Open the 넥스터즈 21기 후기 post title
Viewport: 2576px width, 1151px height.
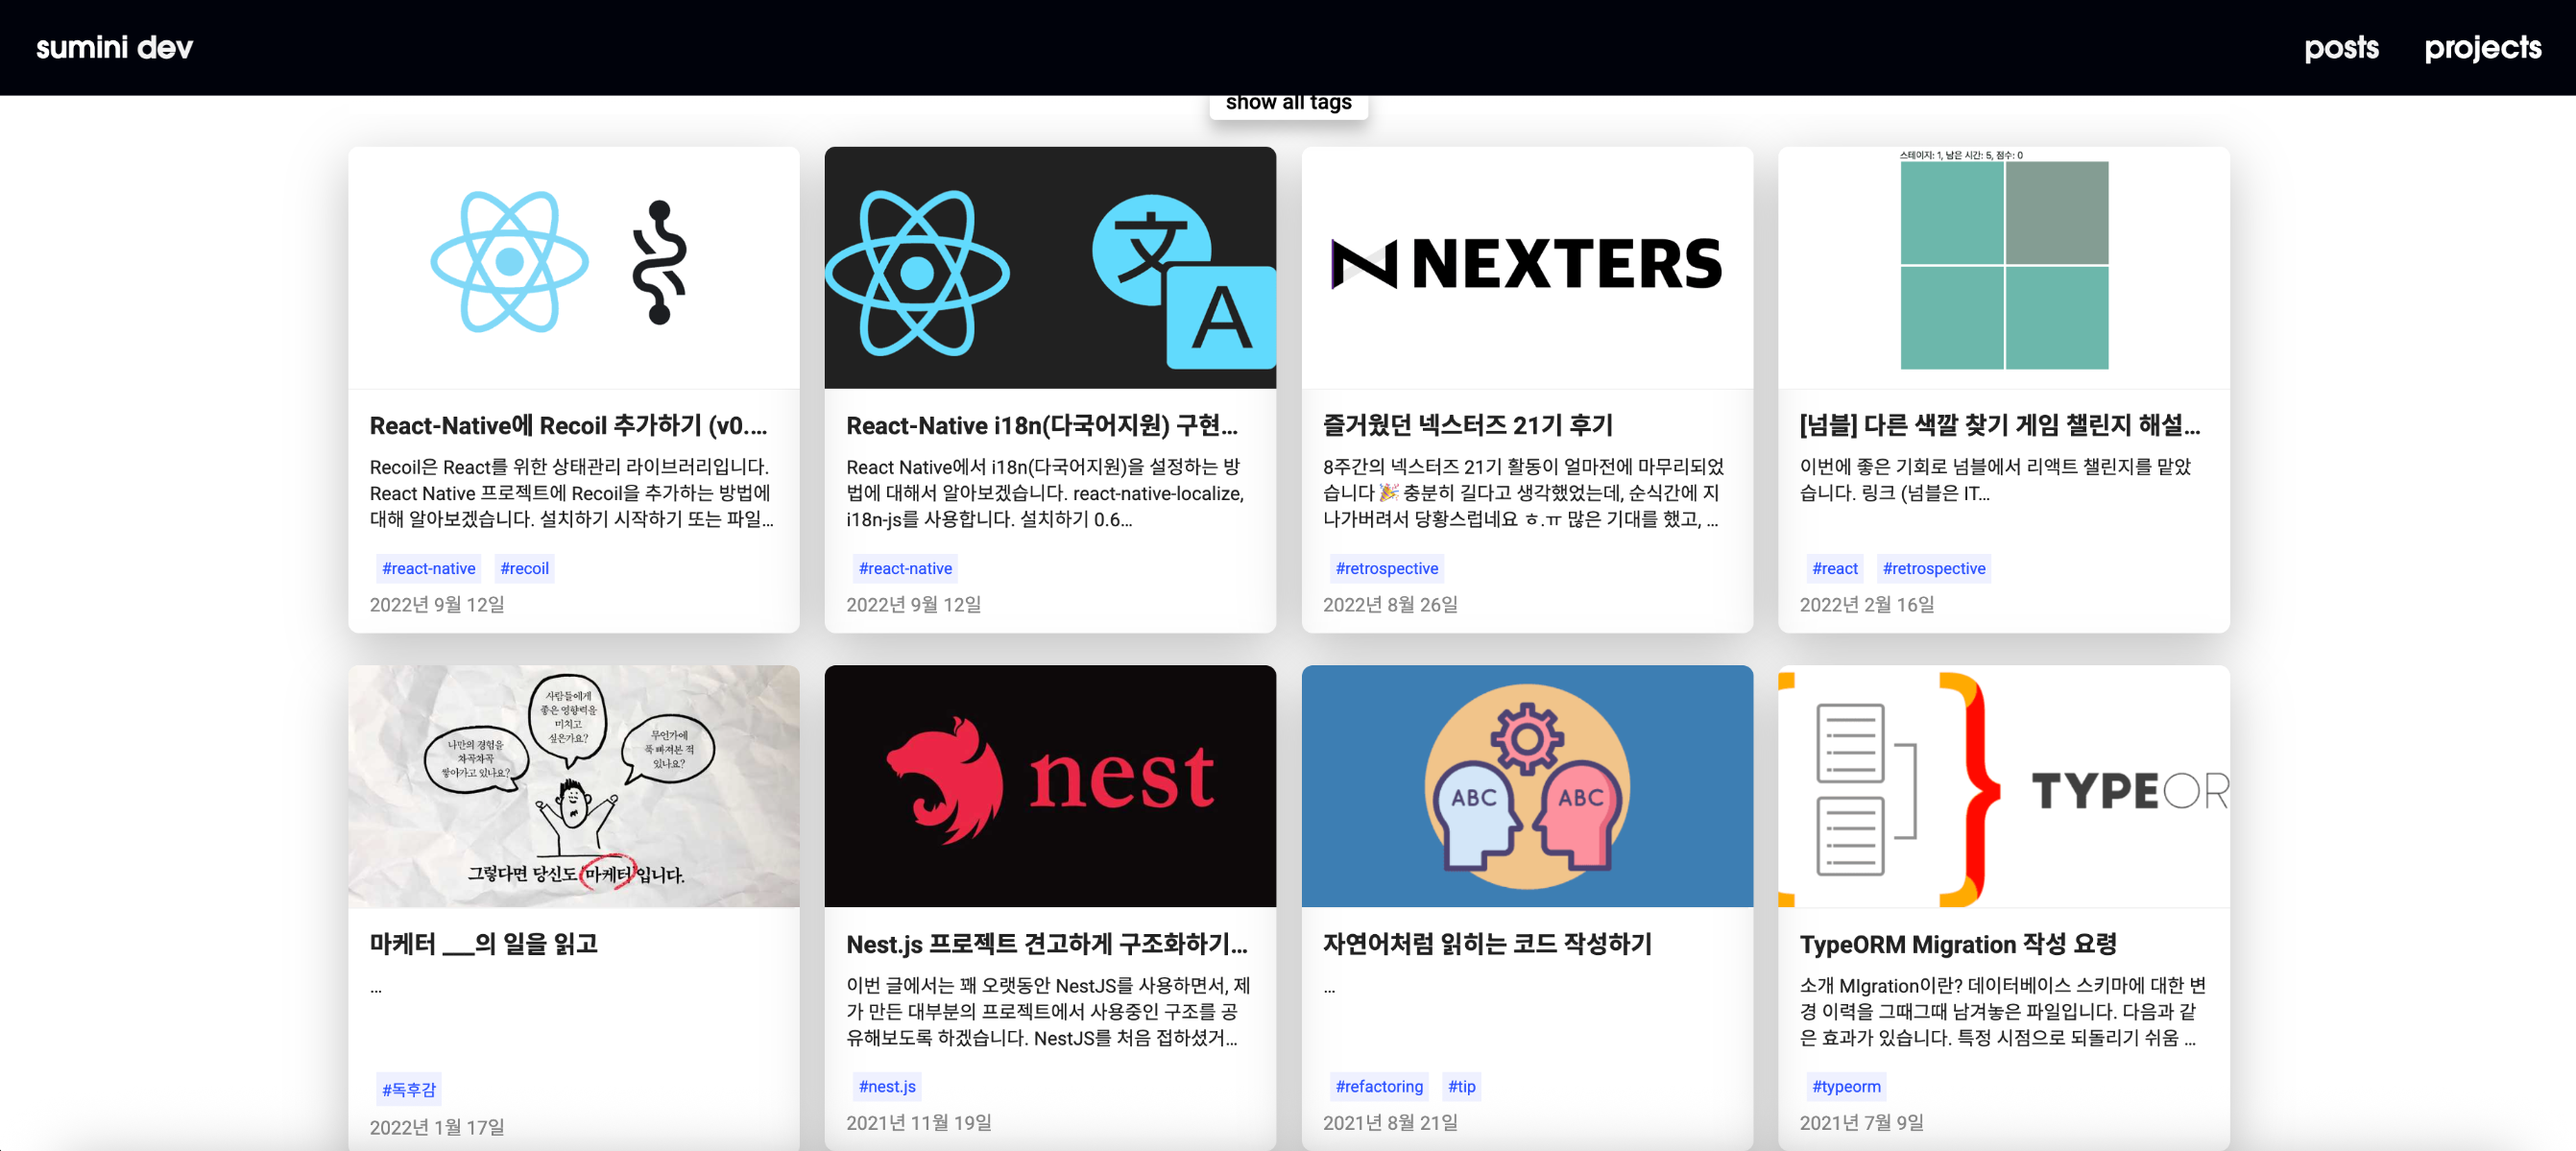[1467, 425]
